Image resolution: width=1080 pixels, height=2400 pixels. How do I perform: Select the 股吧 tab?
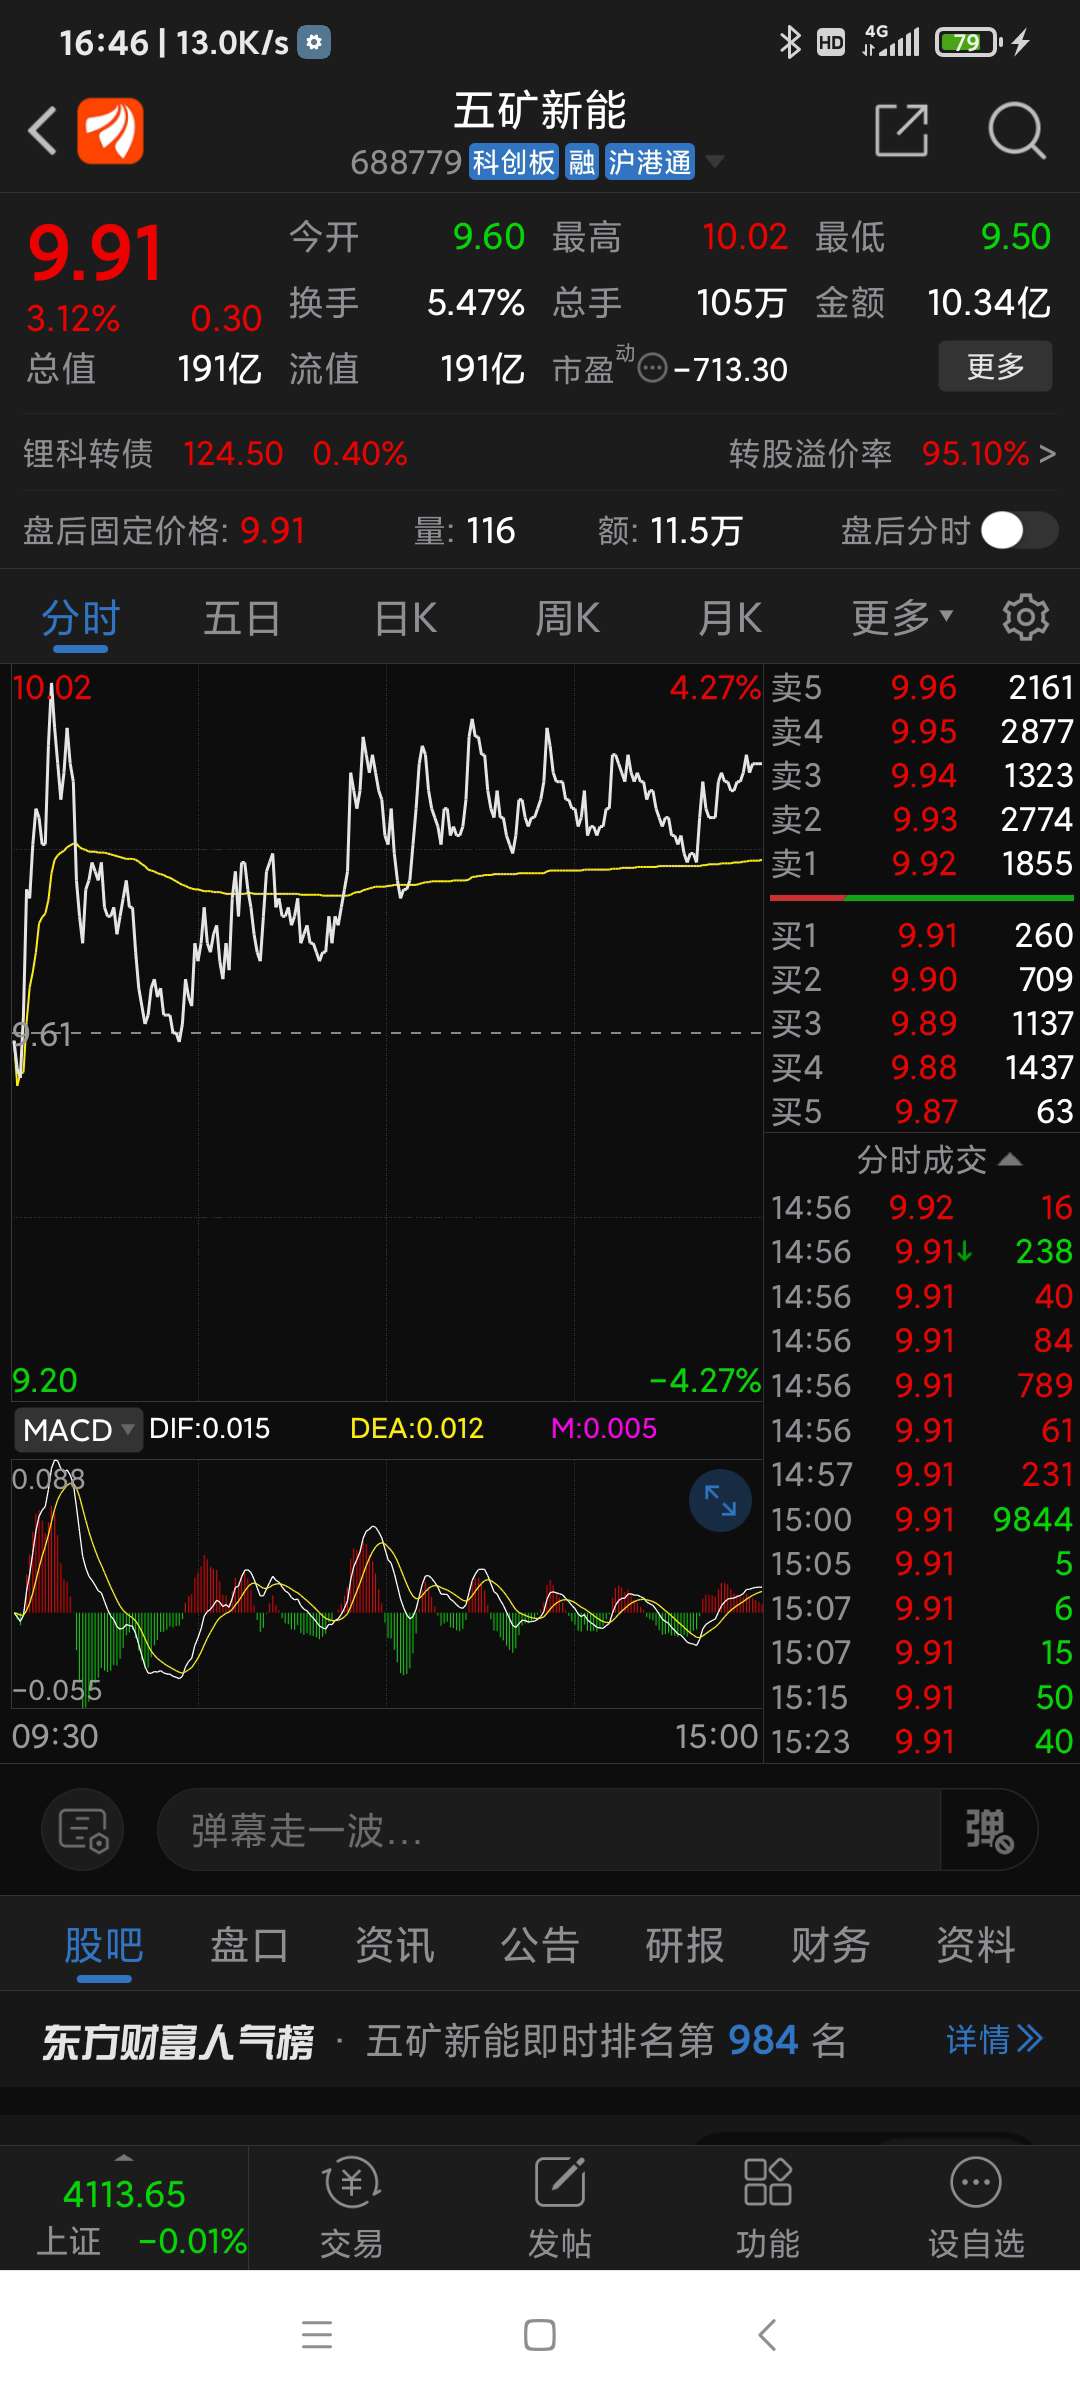tap(104, 1945)
